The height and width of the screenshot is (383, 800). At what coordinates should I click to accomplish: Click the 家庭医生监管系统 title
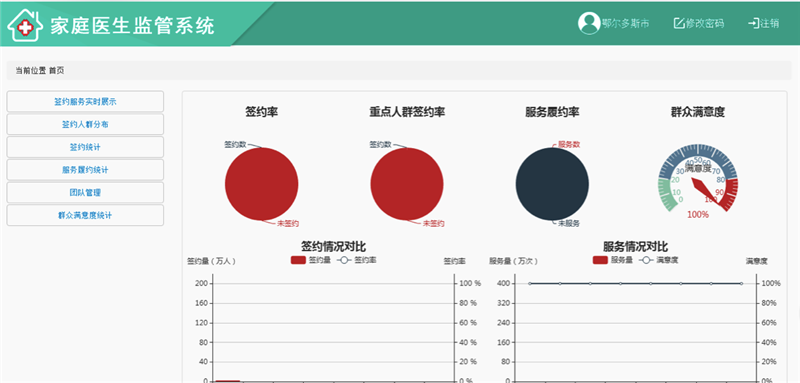132,25
